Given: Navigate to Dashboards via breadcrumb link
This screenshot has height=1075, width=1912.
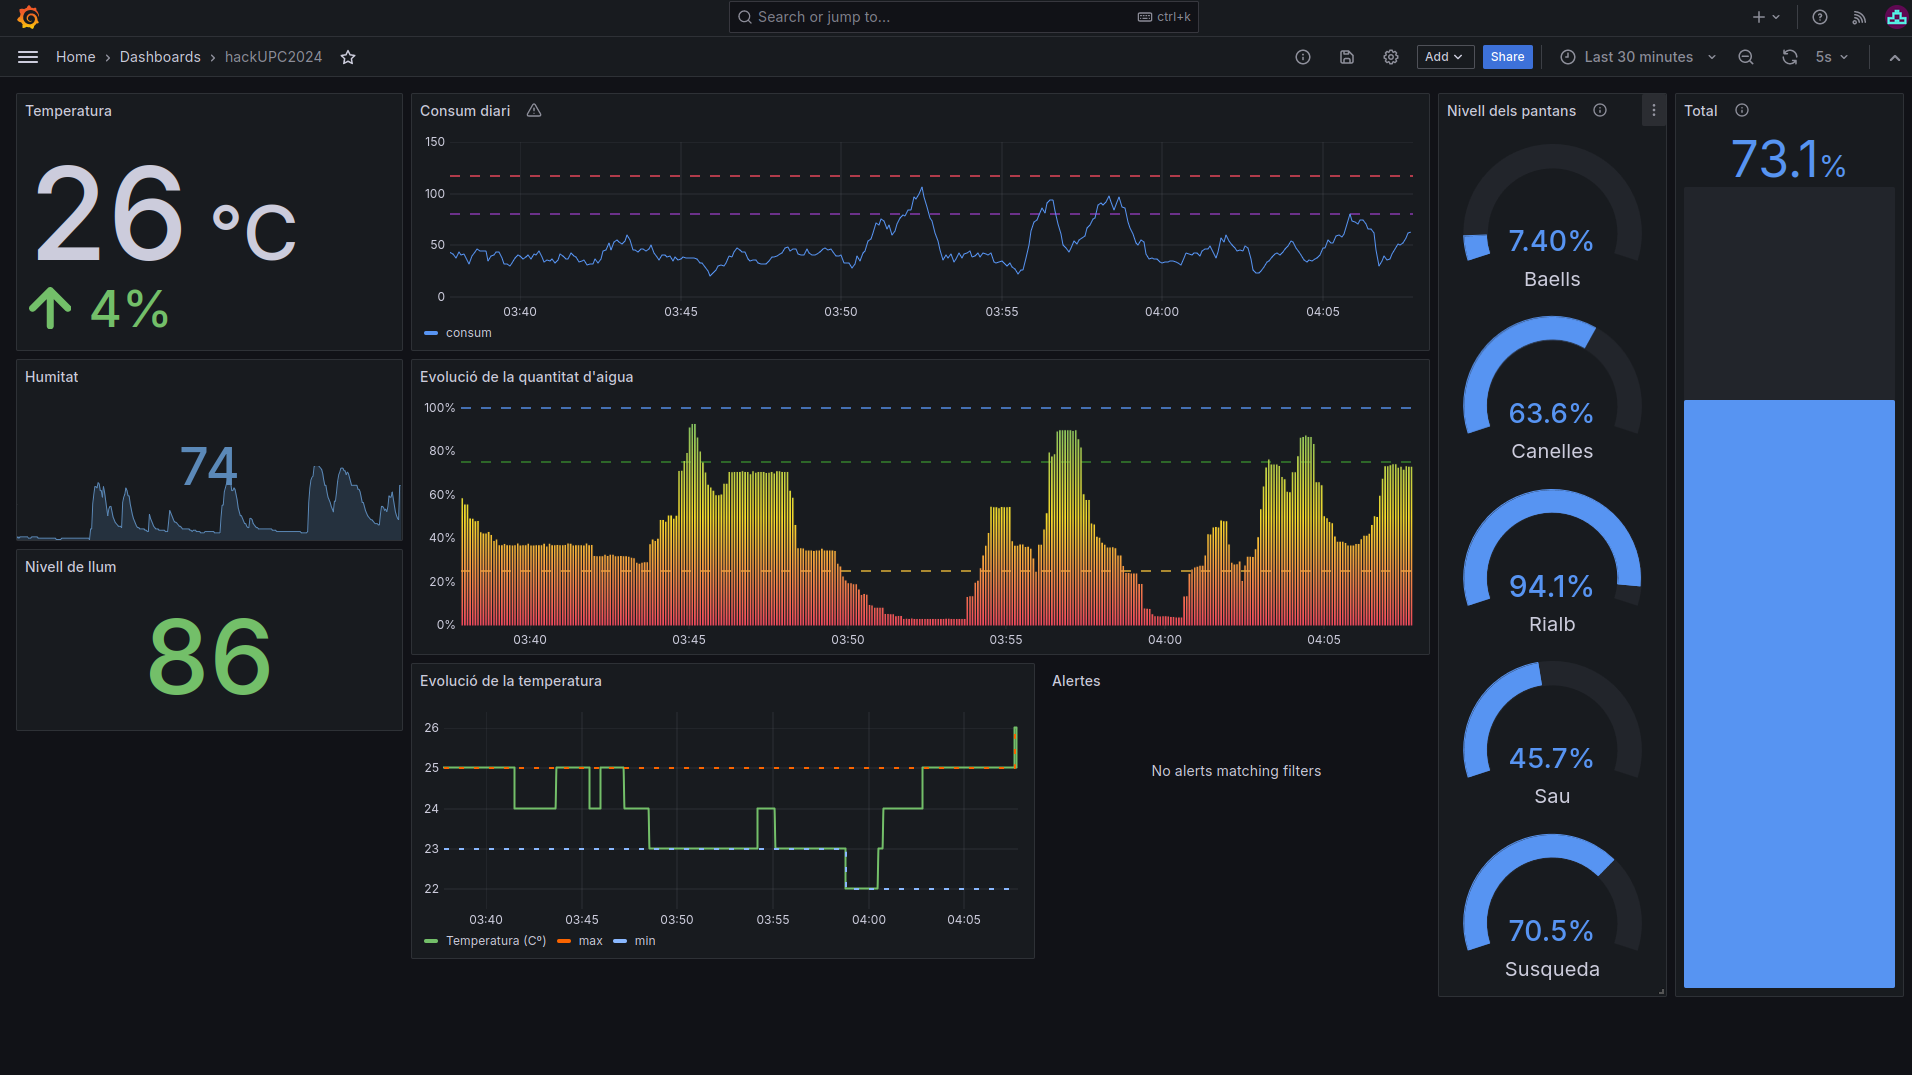Looking at the screenshot, I should tap(160, 57).
